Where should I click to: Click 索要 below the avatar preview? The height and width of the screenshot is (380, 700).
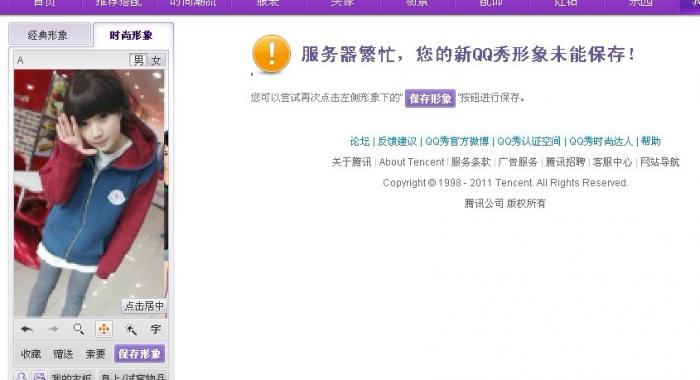95,354
